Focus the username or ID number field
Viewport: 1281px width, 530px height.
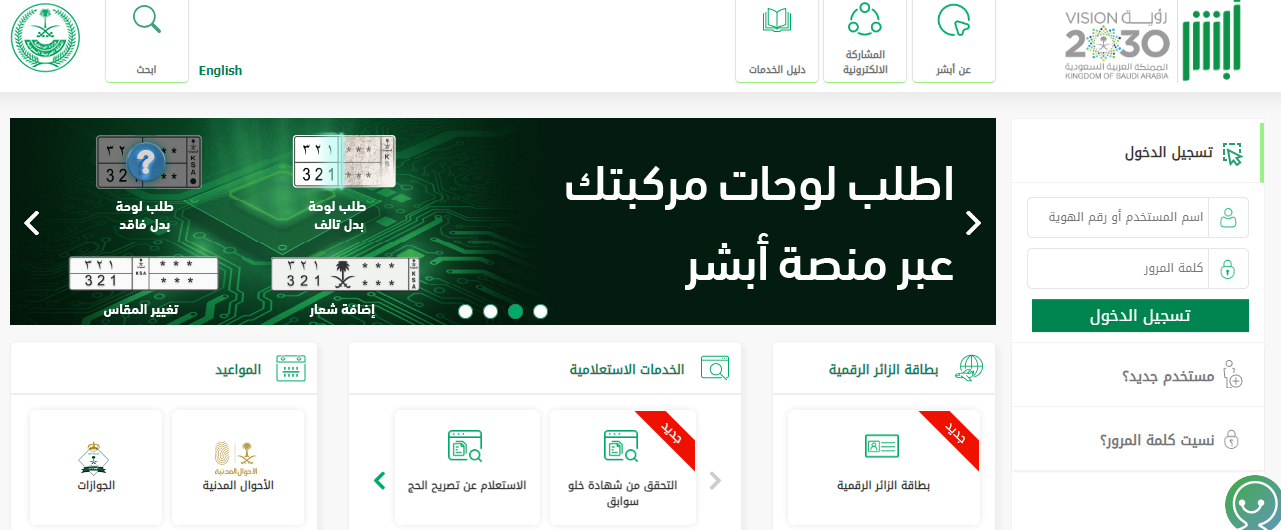pyautogui.click(x=1138, y=217)
